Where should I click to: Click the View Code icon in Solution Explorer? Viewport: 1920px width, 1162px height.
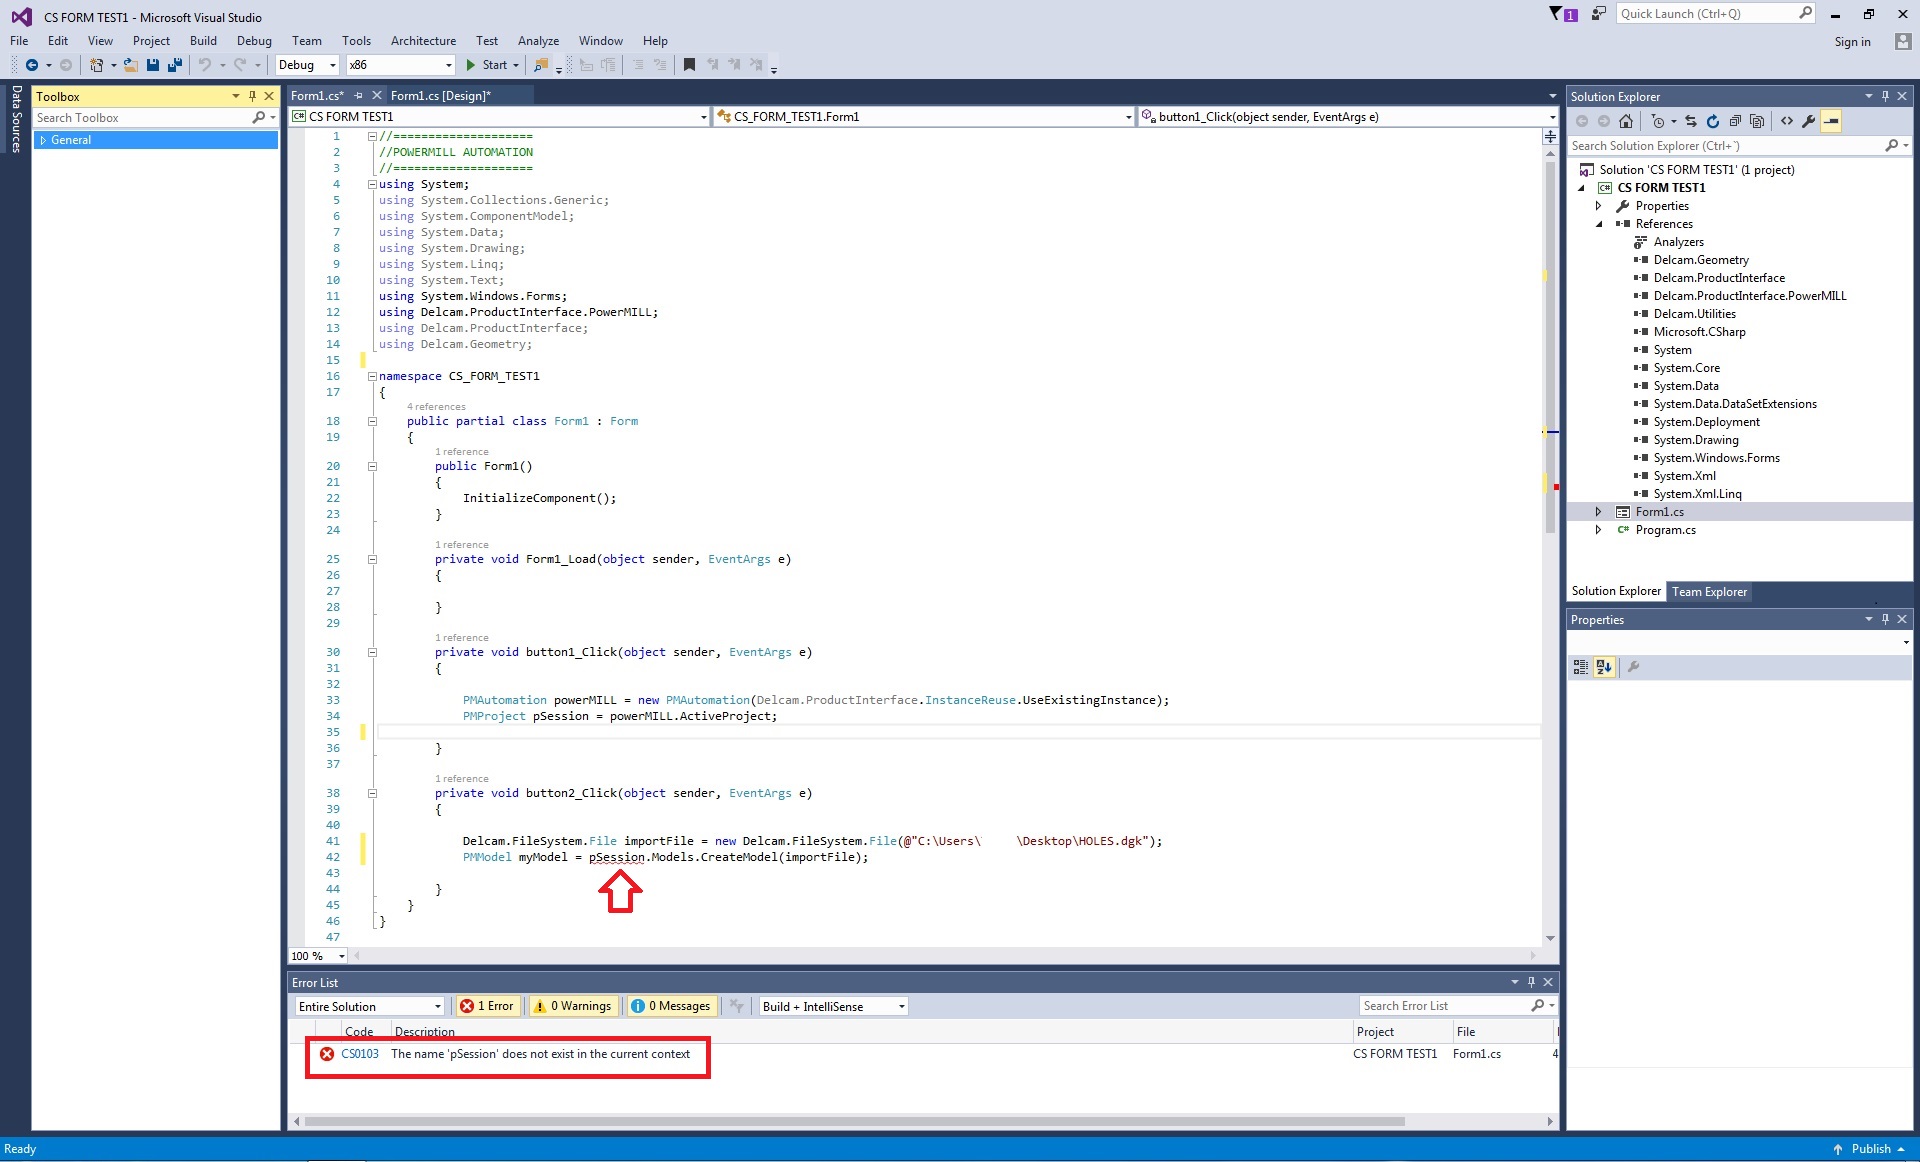pyautogui.click(x=1787, y=121)
